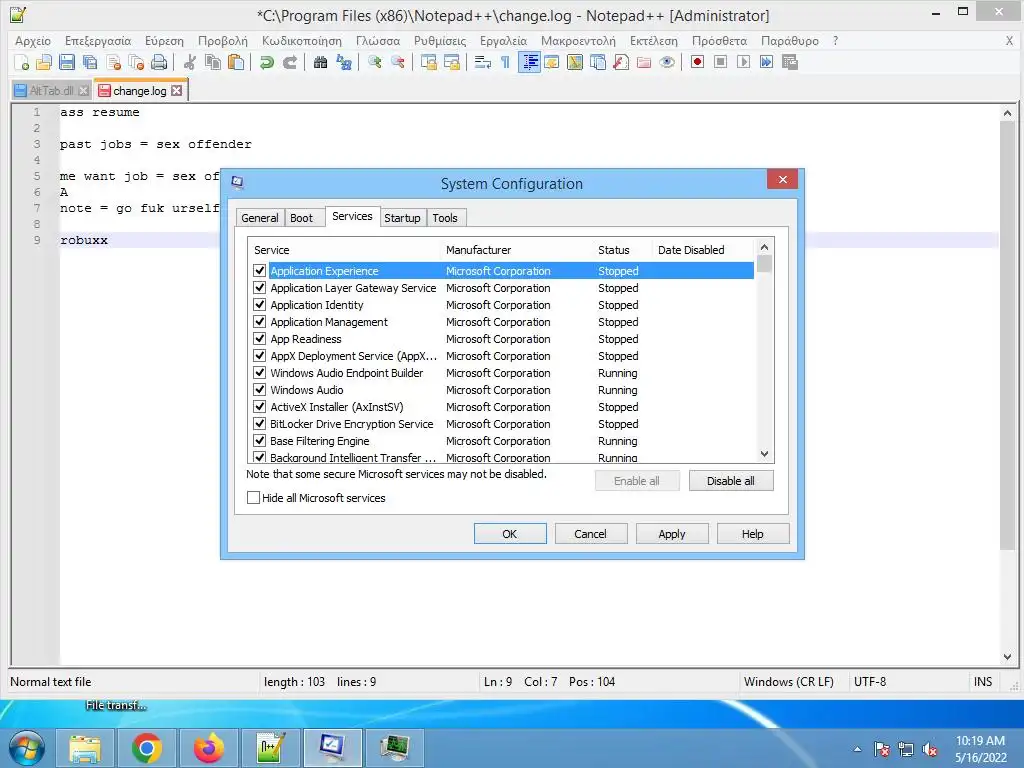The image size is (1024, 768).
Task: Close the change.log tab with its X
Action: point(177,91)
